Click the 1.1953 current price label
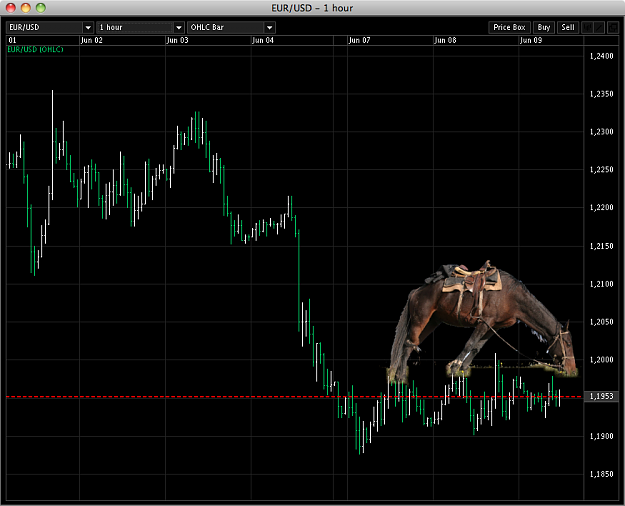 [601, 396]
